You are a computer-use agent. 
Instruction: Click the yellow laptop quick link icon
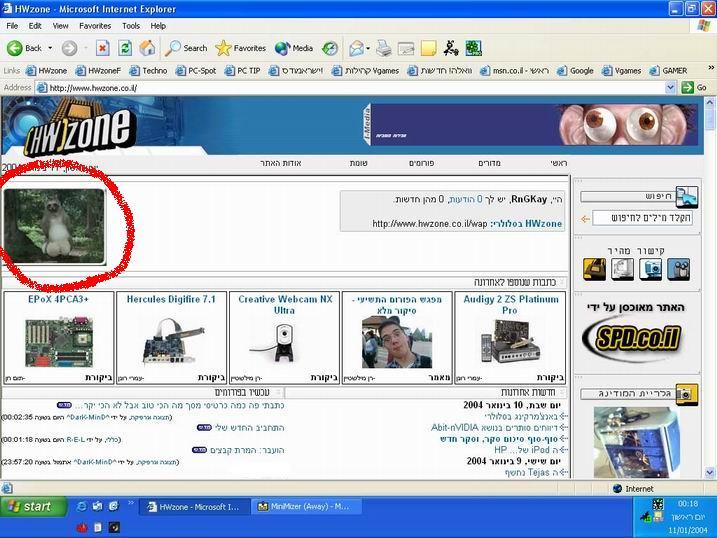tap(595, 269)
